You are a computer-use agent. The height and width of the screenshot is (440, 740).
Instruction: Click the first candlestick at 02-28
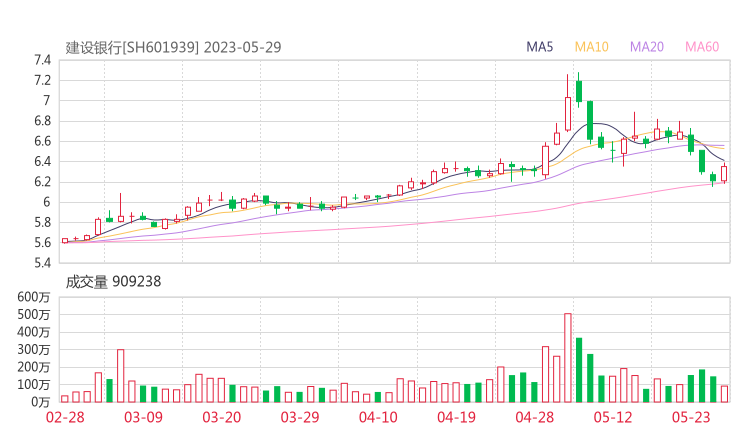(x=65, y=241)
